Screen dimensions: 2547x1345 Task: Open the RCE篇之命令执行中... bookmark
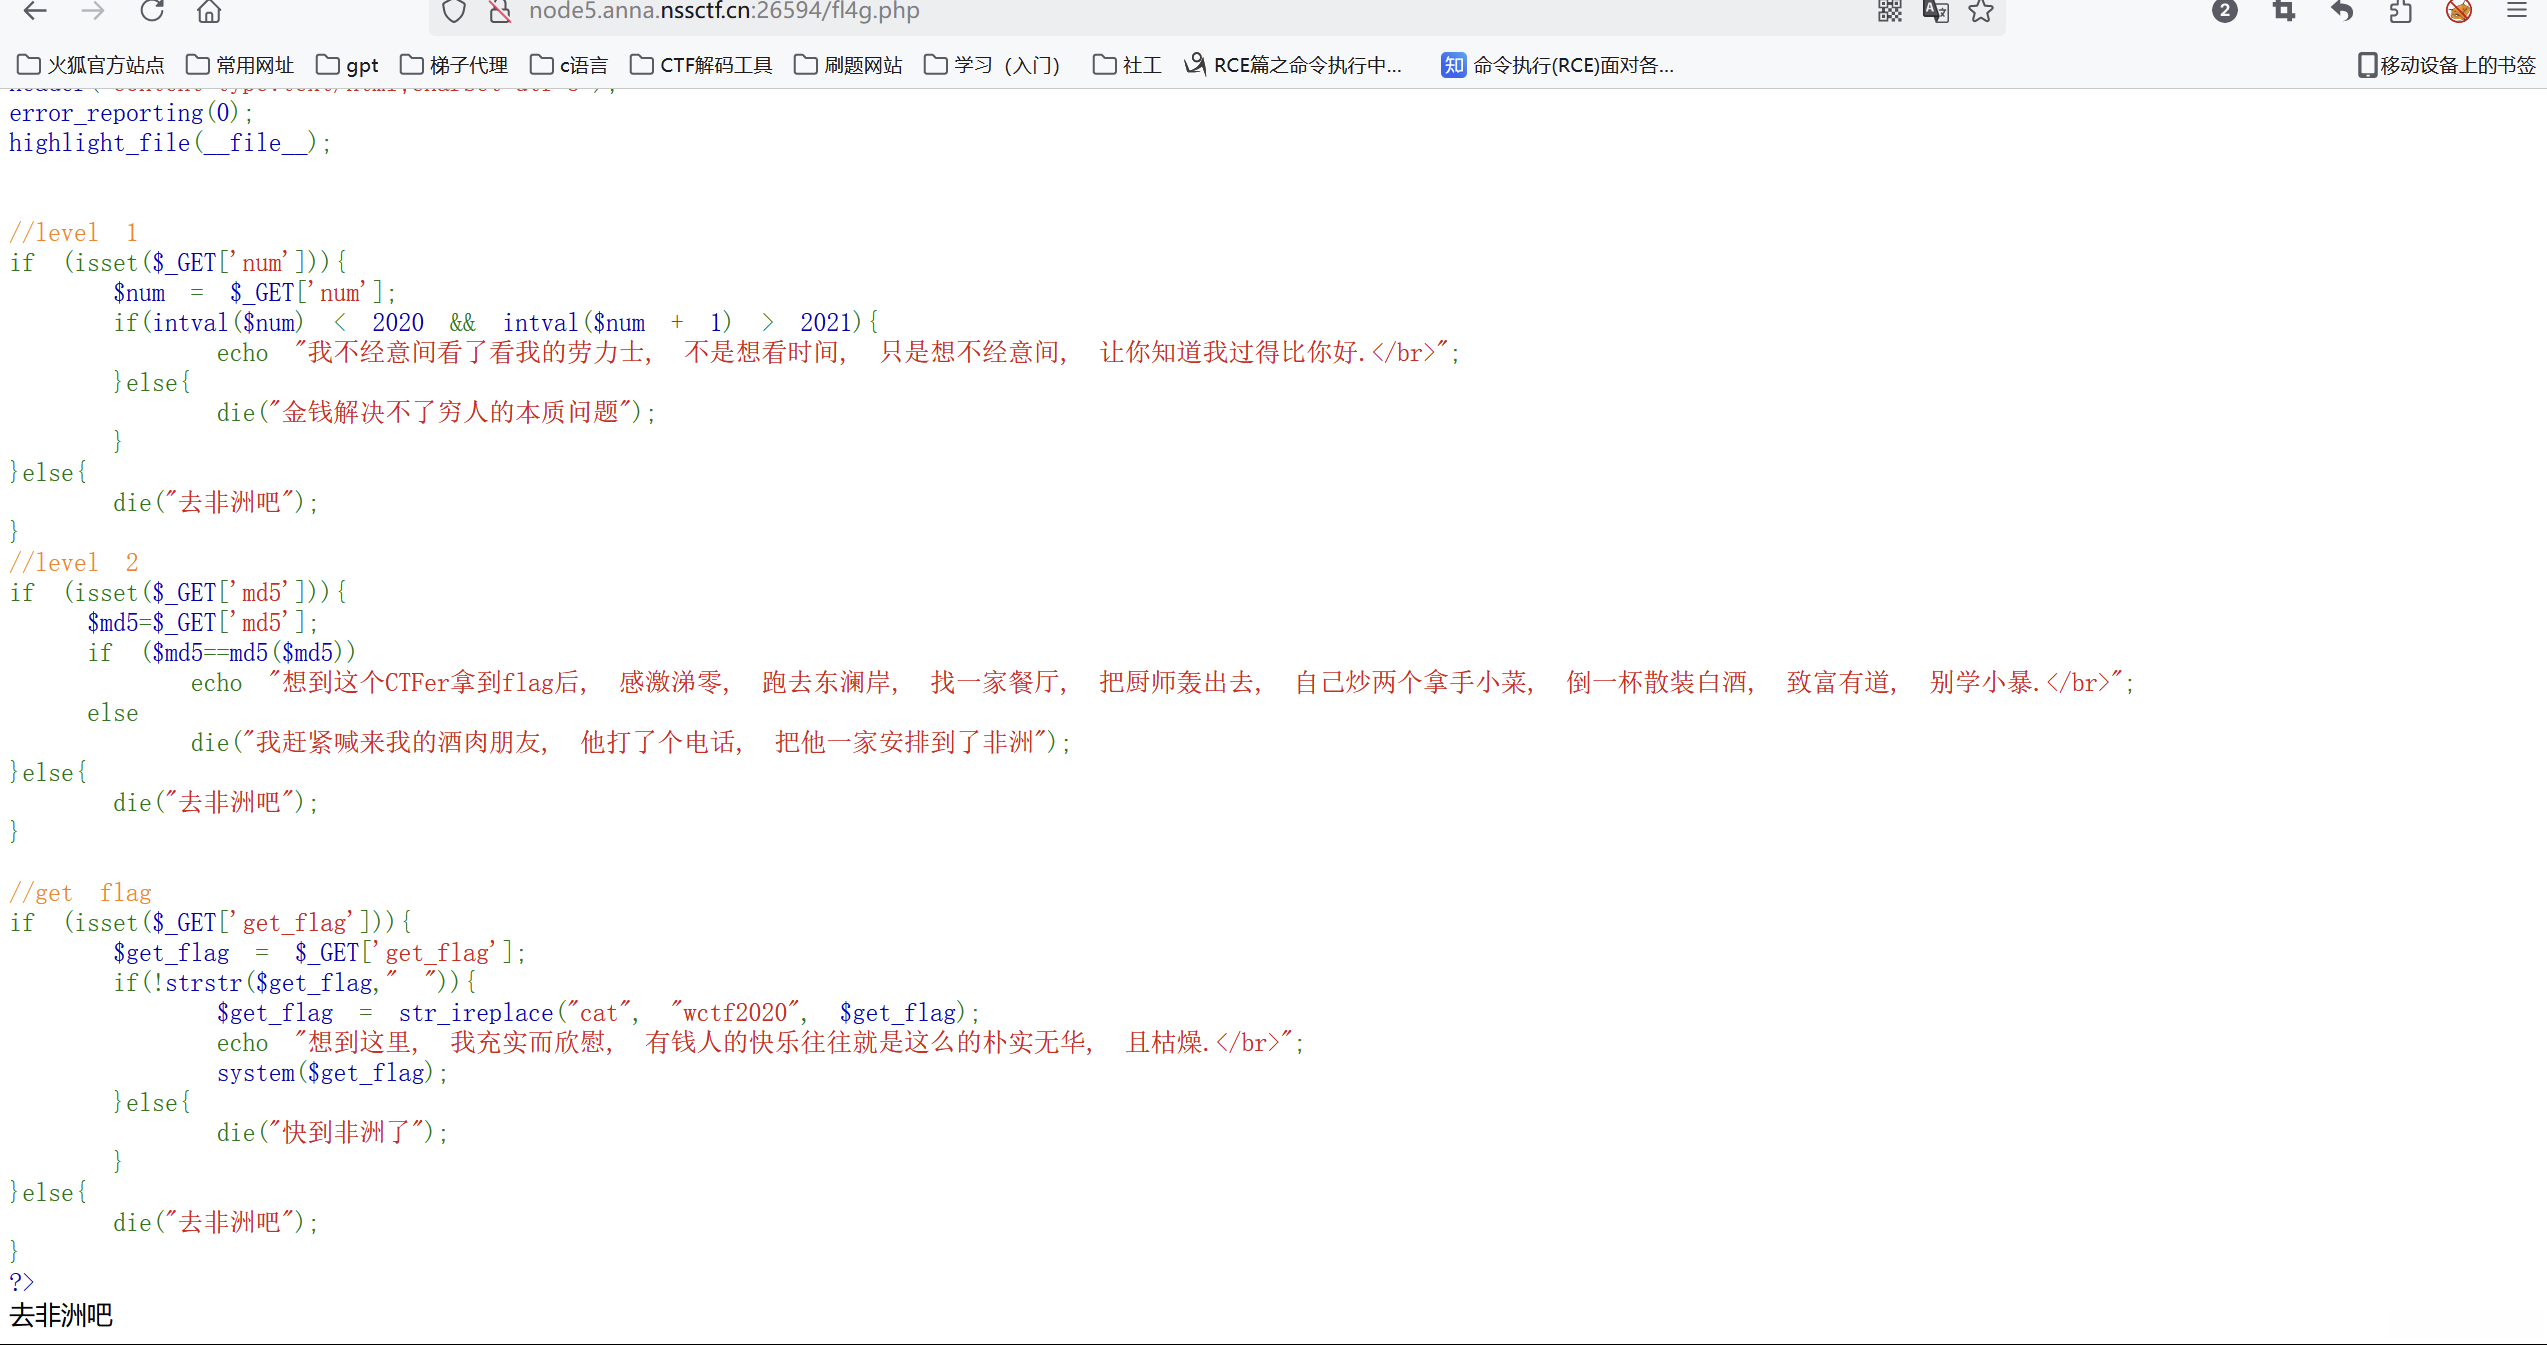click(1293, 65)
